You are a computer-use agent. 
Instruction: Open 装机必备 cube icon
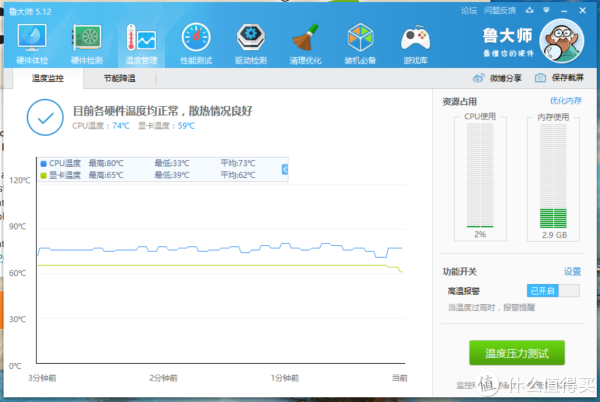pyautogui.click(x=360, y=43)
